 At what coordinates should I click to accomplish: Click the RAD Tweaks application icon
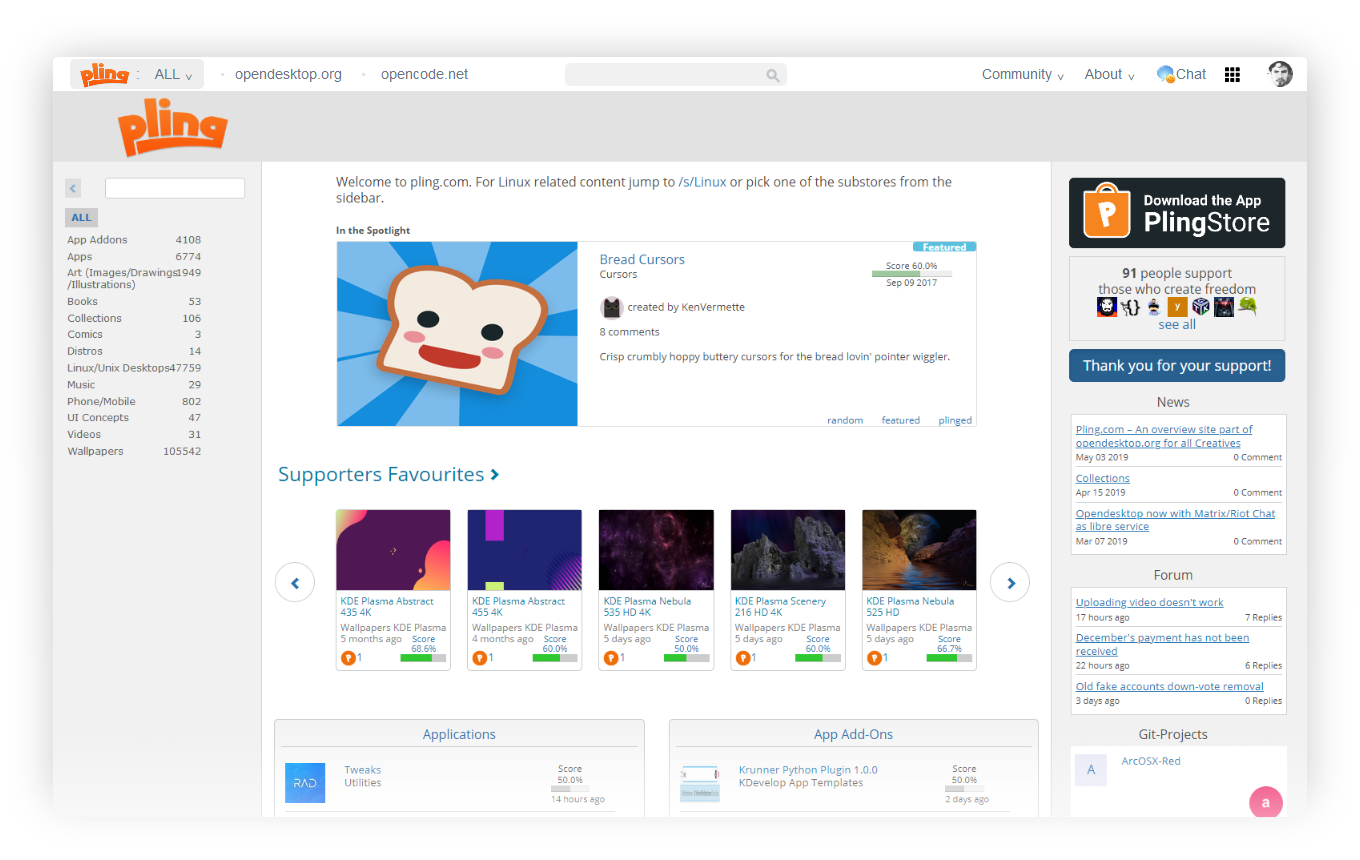[x=305, y=783]
